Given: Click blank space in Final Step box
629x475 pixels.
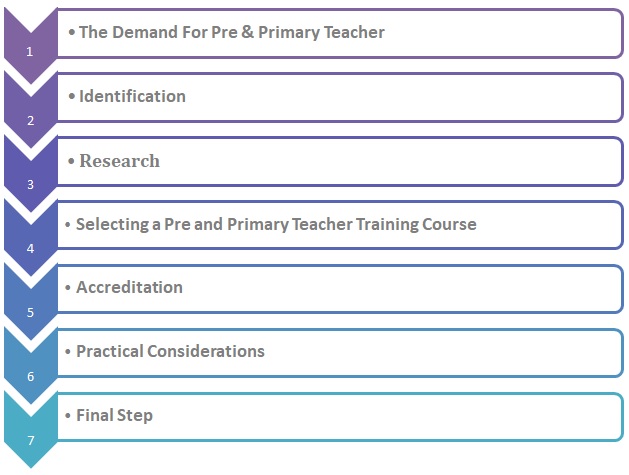Looking at the screenshot, I should pyautogui.click(x=401, y=417).
